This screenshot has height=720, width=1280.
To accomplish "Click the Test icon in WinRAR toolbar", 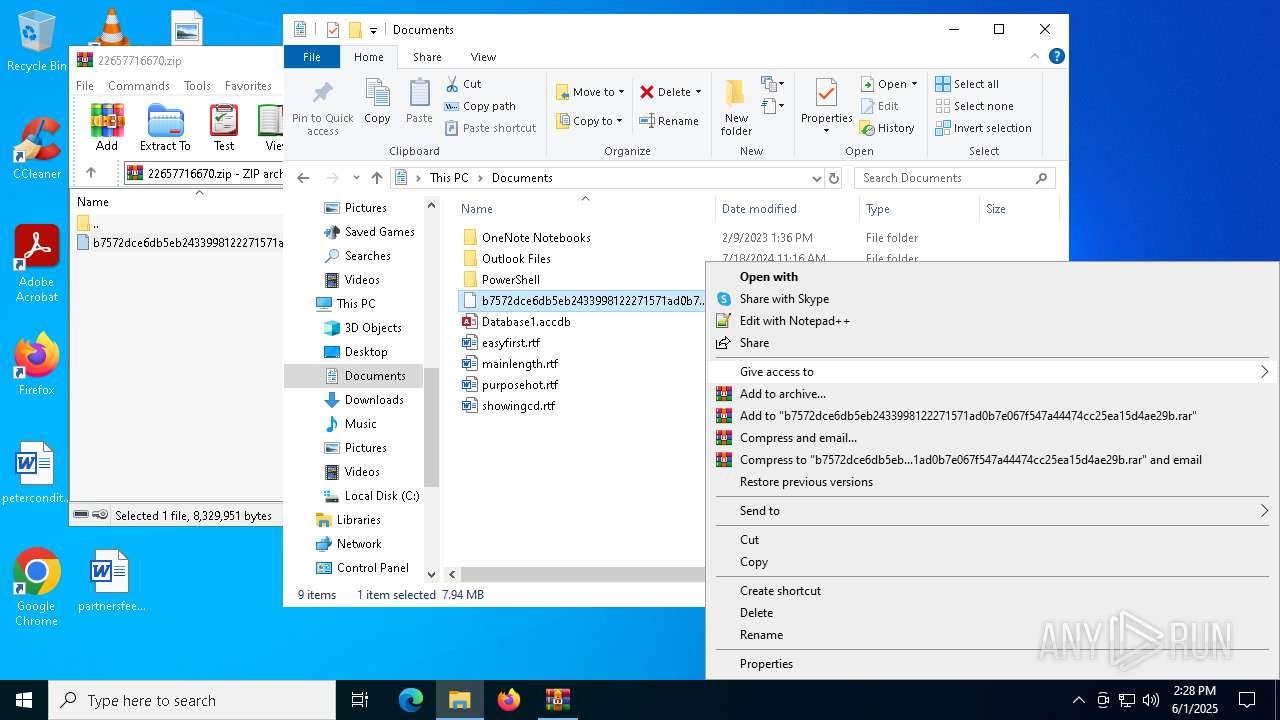I will pyautogui.click(x=224, y=120).
